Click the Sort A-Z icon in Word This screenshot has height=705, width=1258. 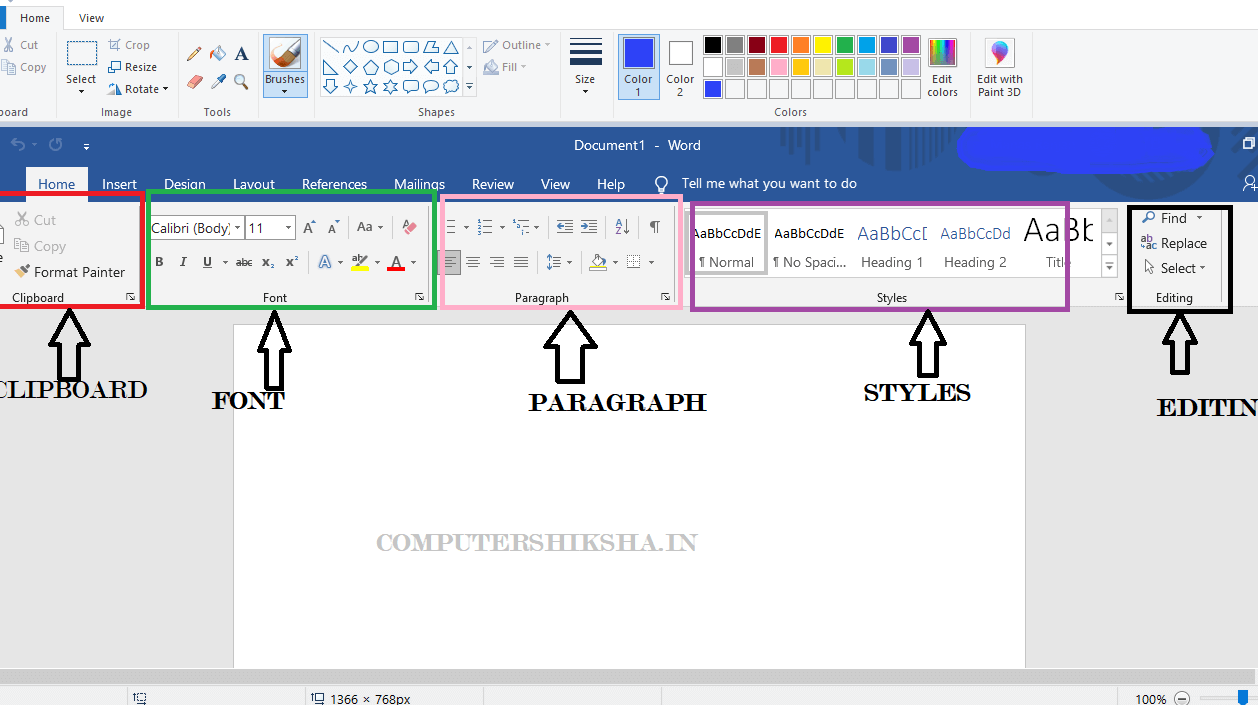click(x=622, y=227)
